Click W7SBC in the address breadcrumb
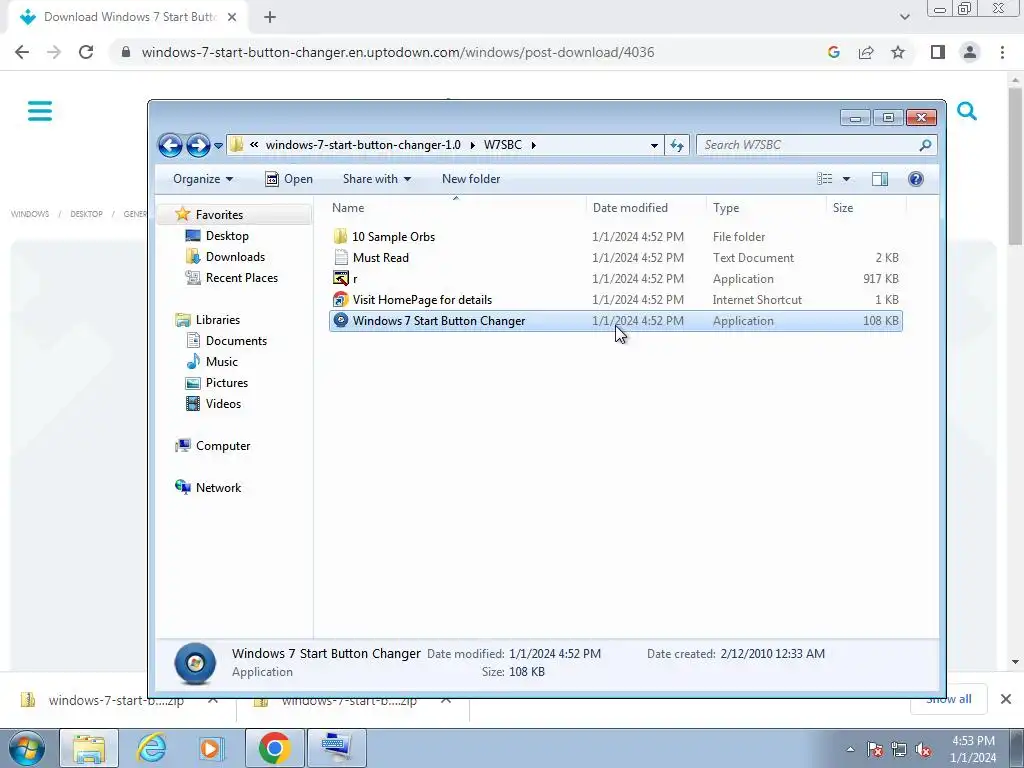1024x768 pixels. [x=503, y=145]
